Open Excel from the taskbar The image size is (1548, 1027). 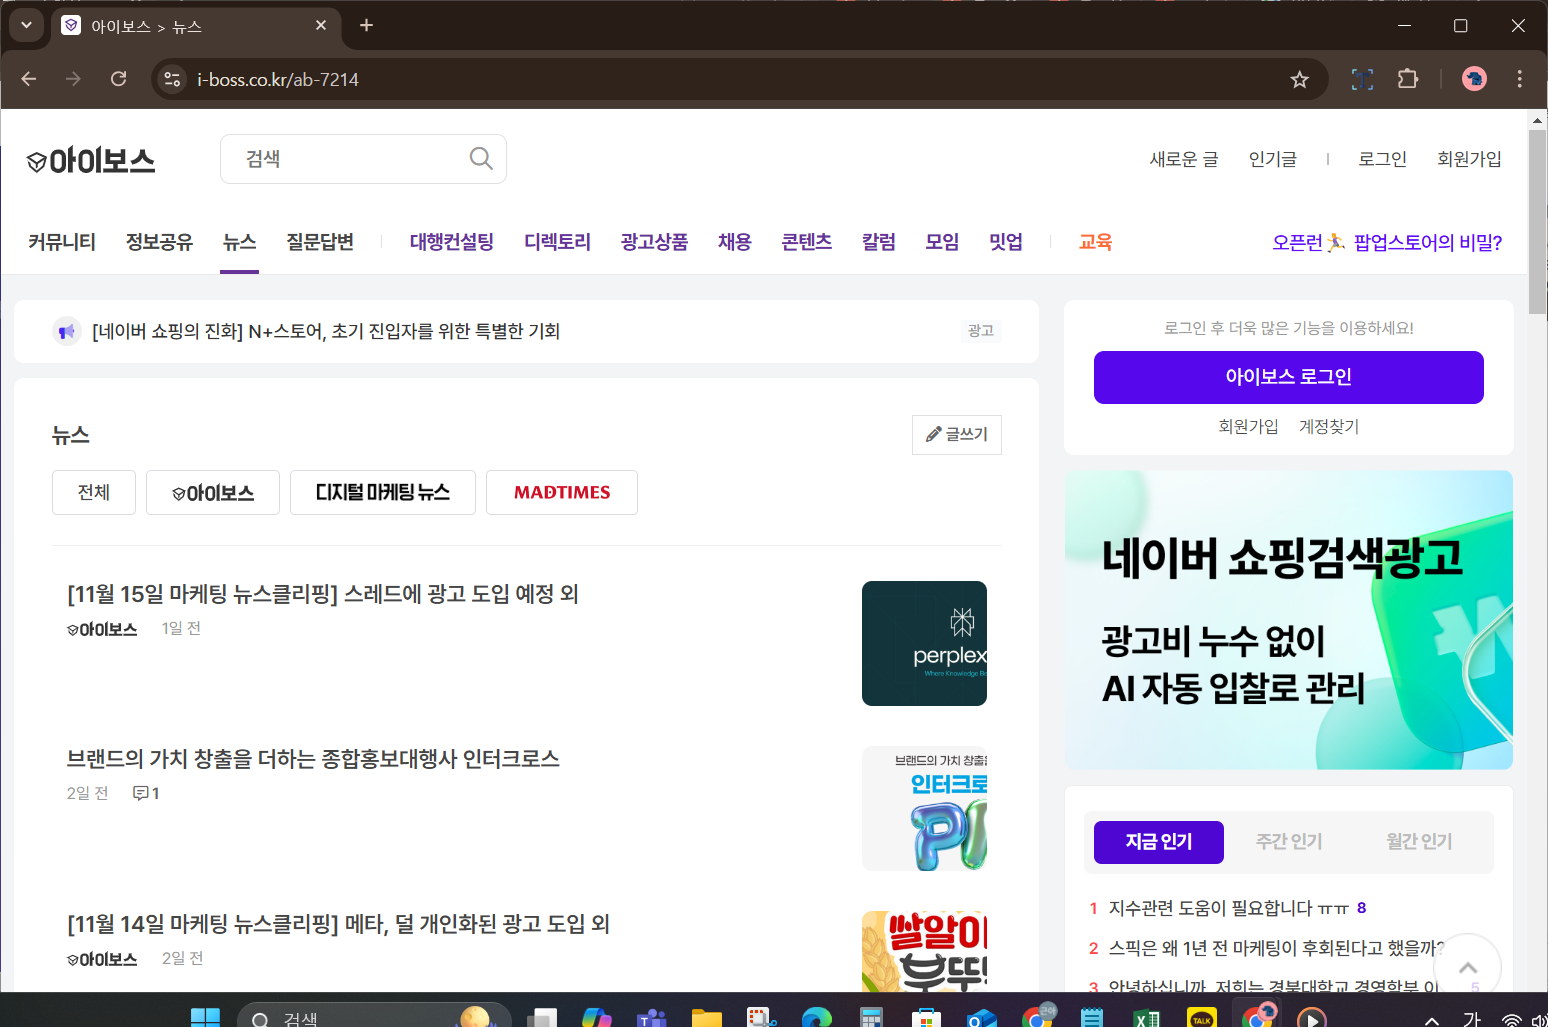tap(1145, 1016)
